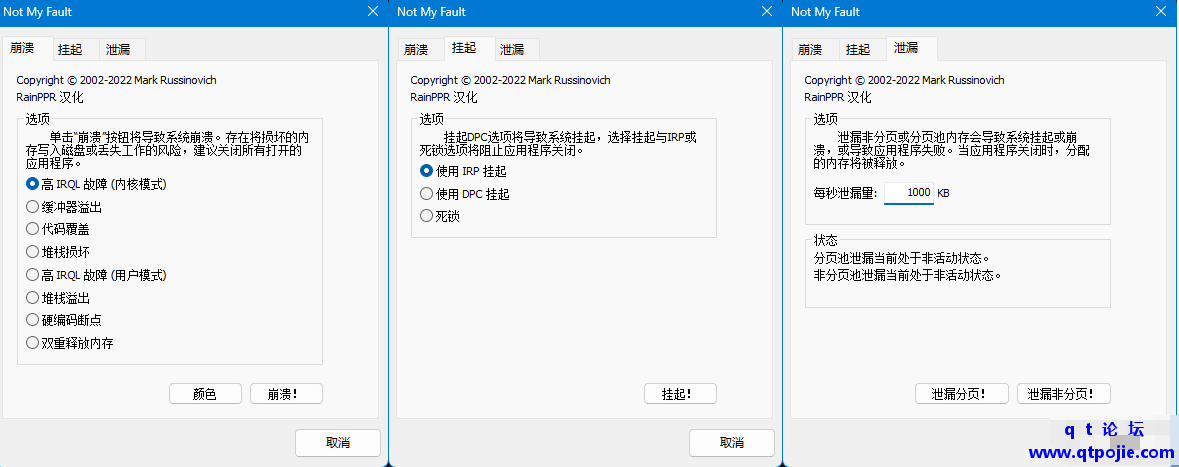
Task: Click the 泄漏分页! button
Action: (x=962, y=393)
